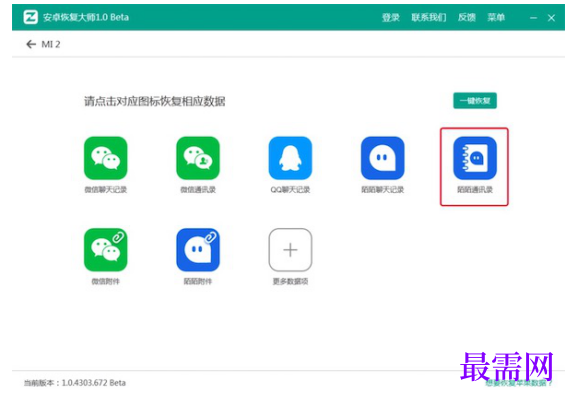Open WeChat chat records (微信聊天记录) icon
The image size is (572, 398).
[x=105, y=158]
